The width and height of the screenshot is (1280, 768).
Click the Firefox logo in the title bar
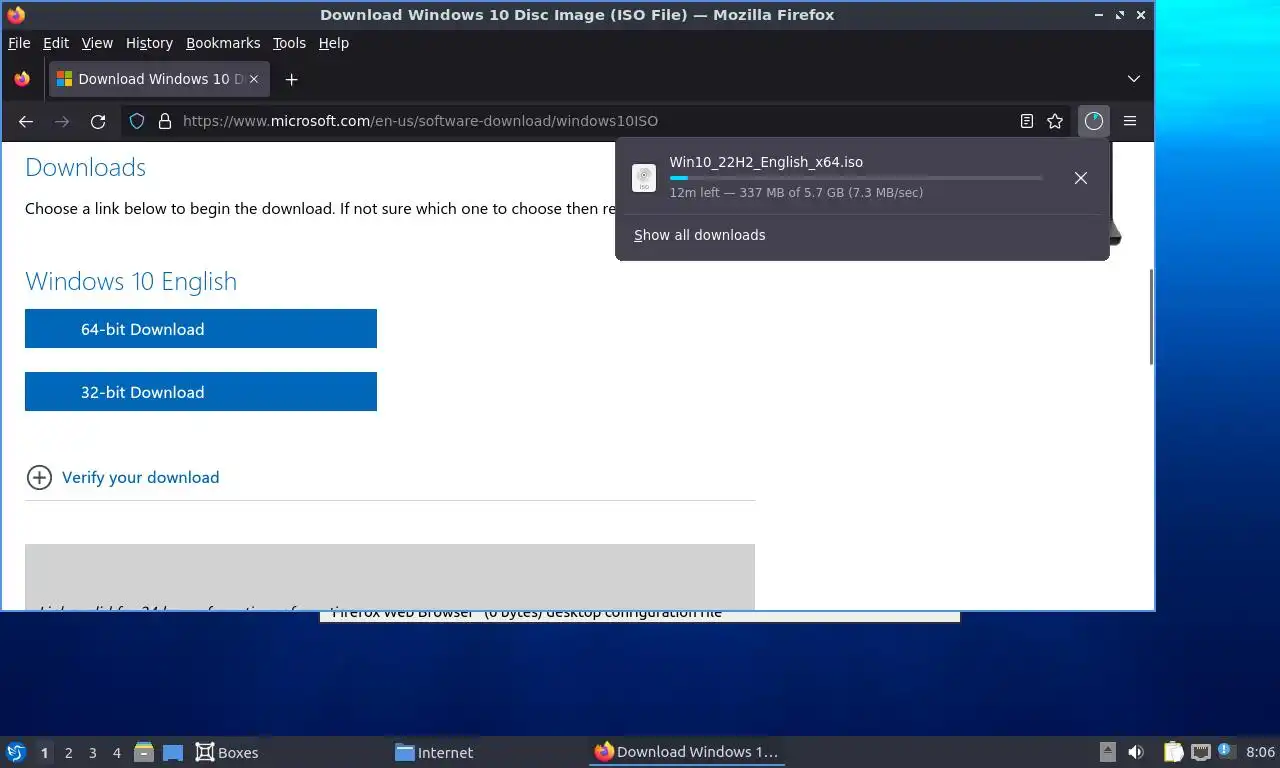15,15
